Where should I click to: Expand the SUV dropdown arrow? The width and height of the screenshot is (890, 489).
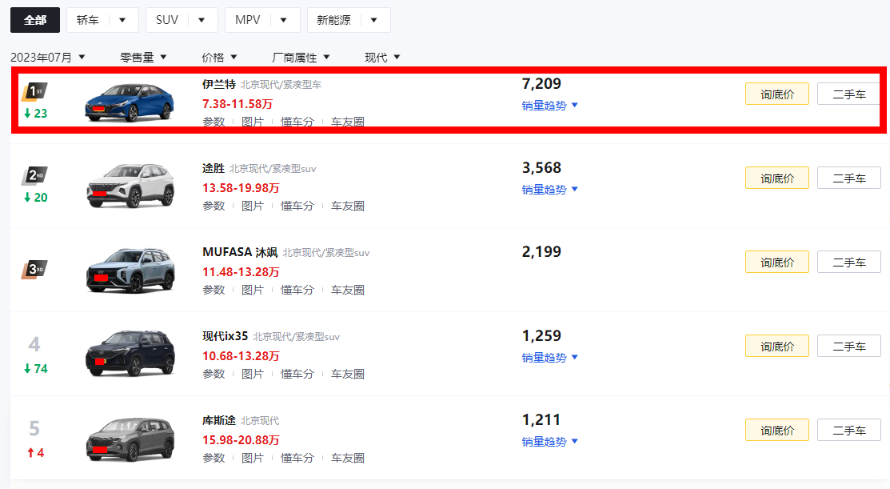201,20
